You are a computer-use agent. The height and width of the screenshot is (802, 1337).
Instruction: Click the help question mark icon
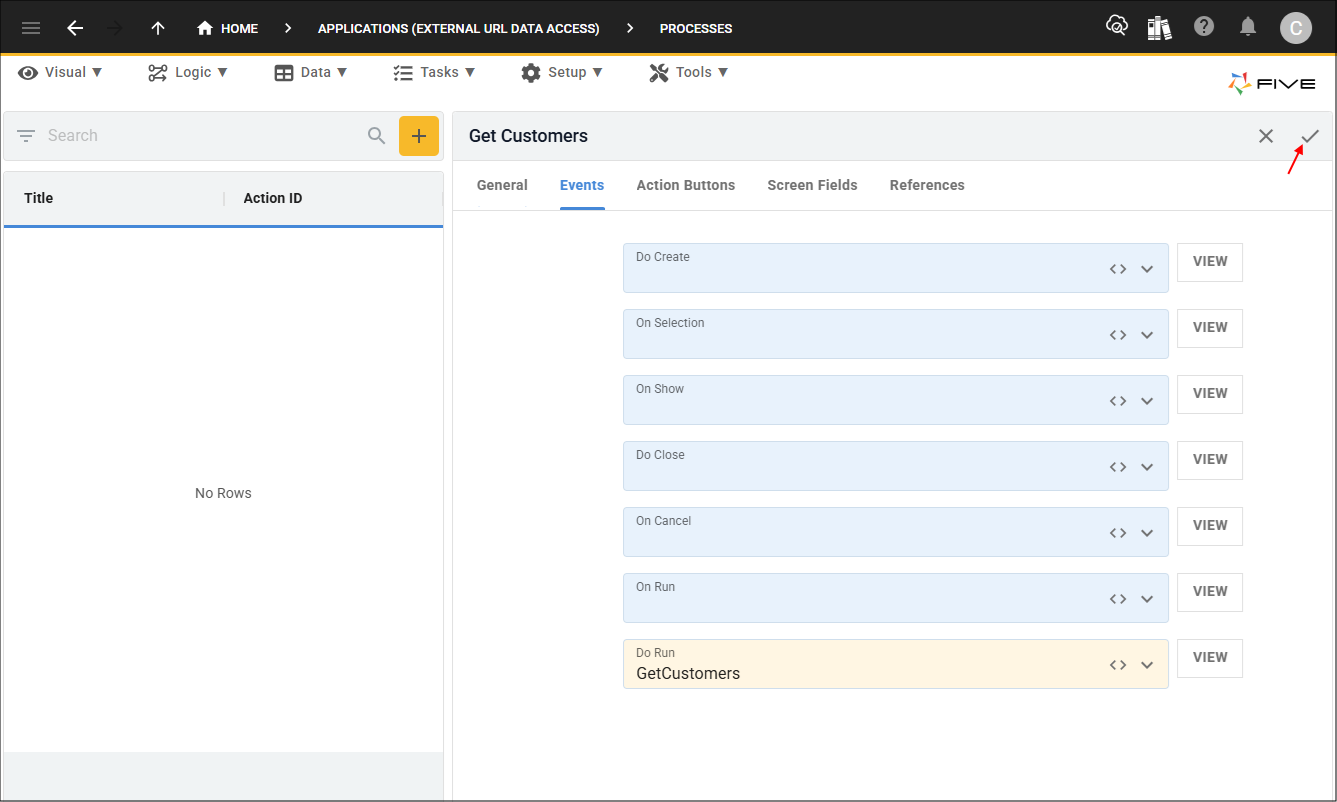(1204, 27)
